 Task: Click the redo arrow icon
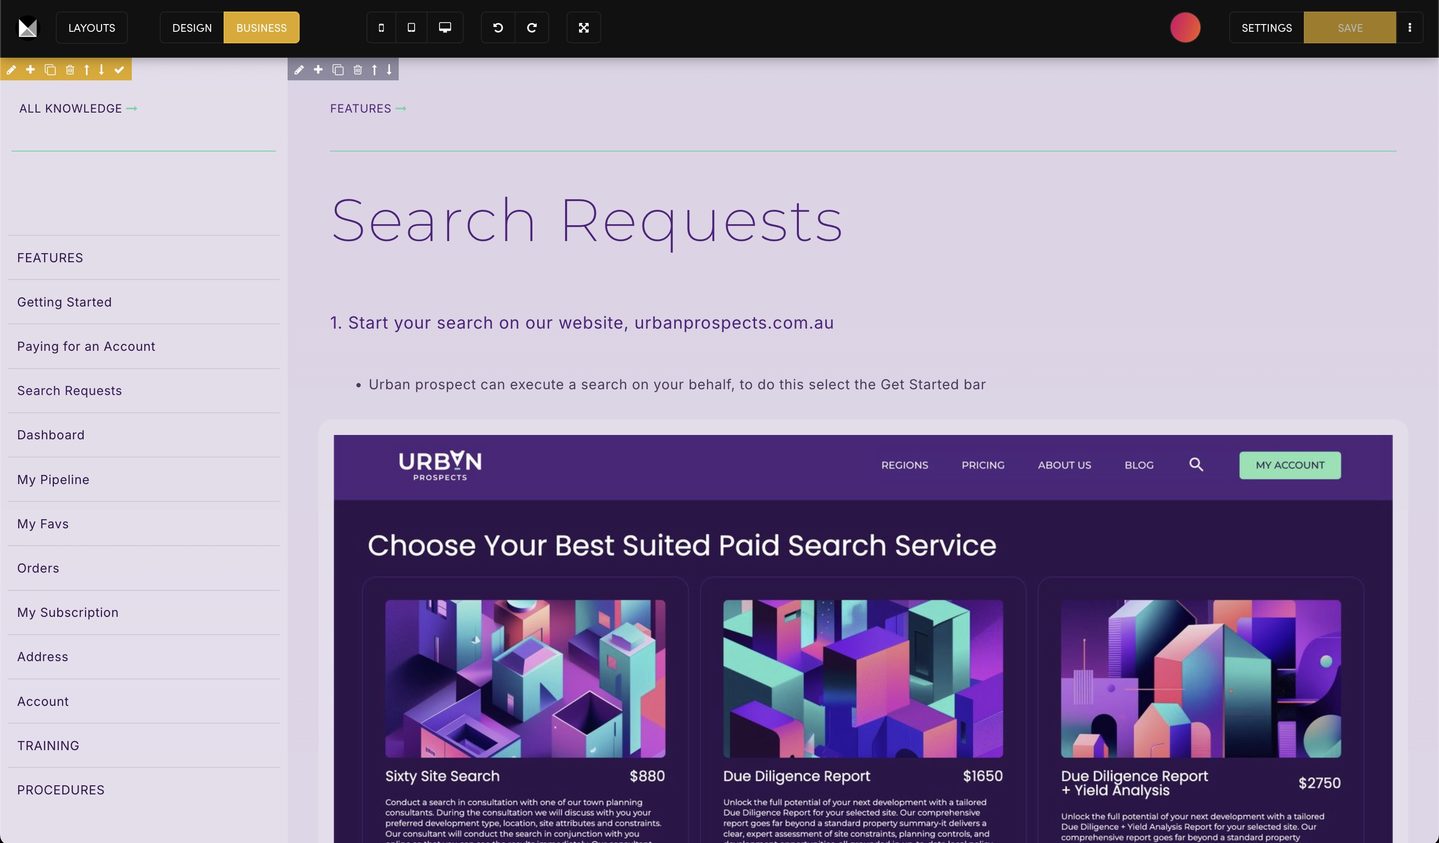point(532,28)
